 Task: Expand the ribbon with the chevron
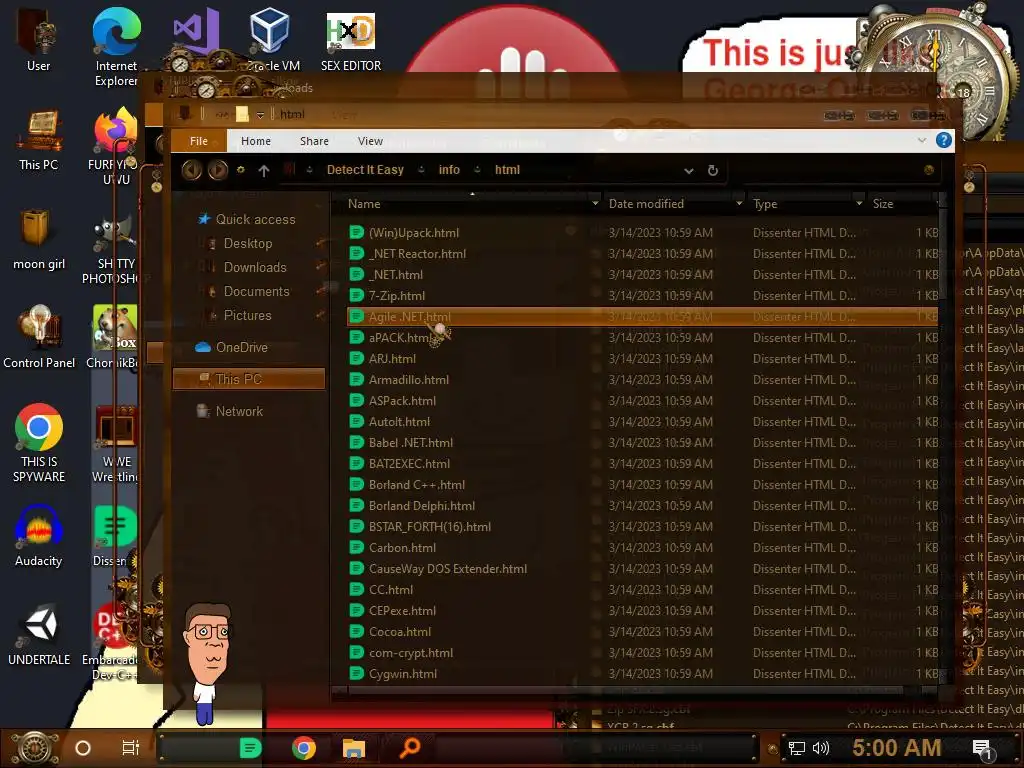point(921,140)
